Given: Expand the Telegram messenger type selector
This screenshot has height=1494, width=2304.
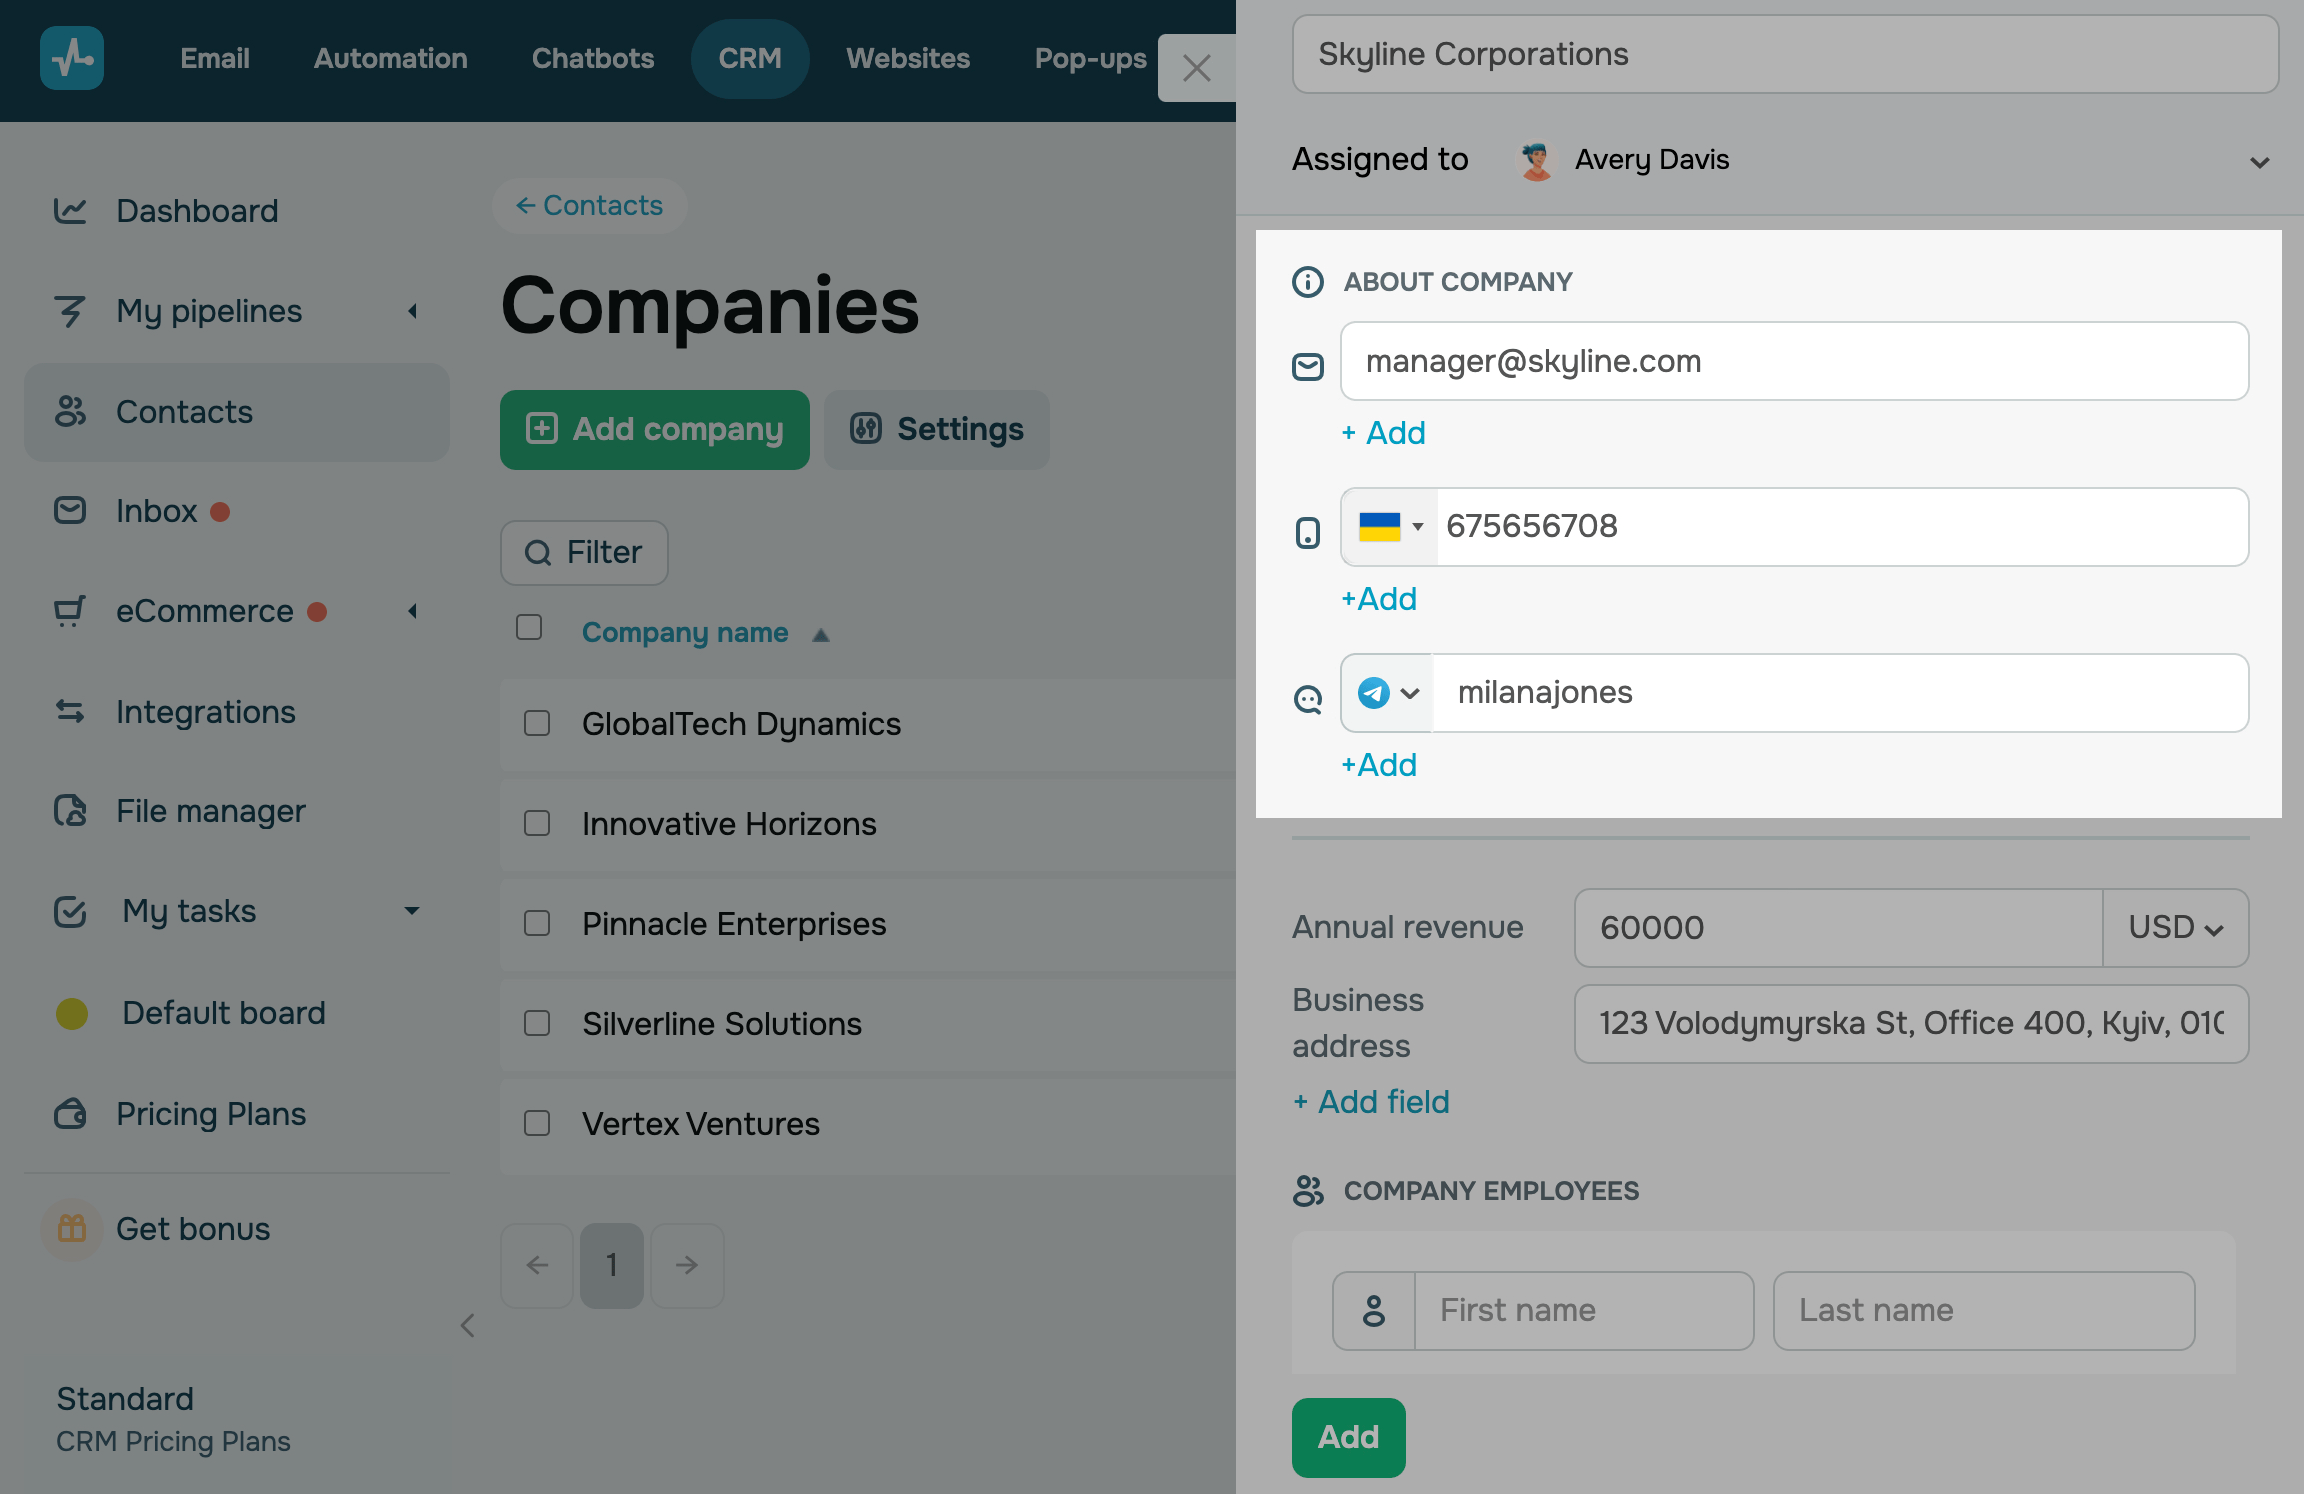Looking at the screenshot, I should (x=1388, y=693).
